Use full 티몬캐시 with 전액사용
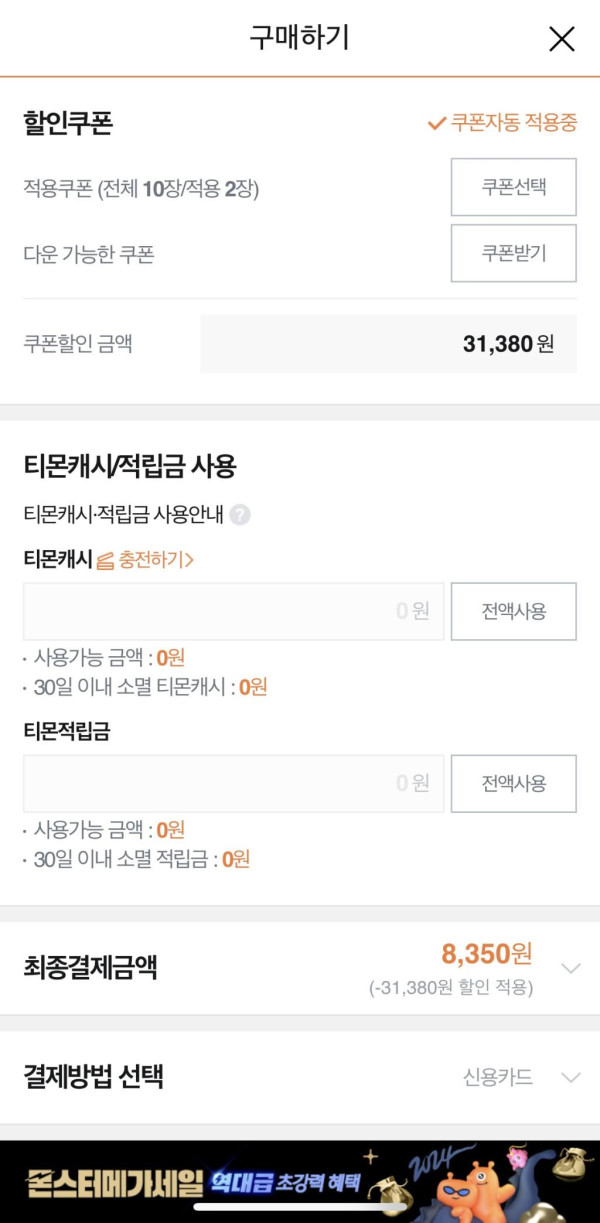The width and height of the screenshot is (600, 1223). point(513,611)
